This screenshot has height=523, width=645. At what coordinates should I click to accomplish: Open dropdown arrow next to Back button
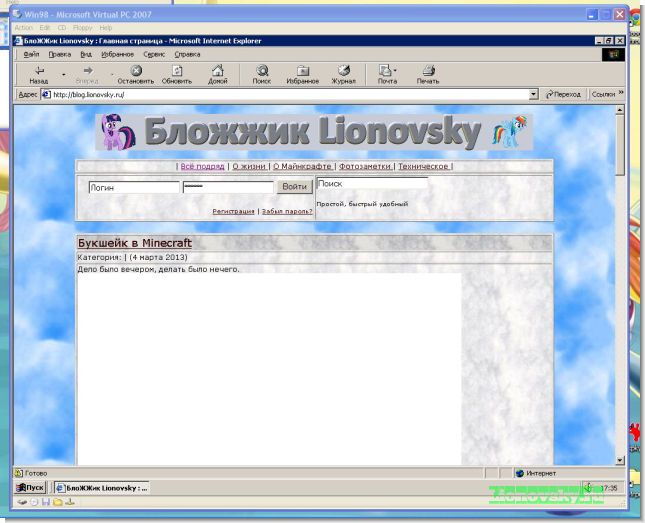pyautogui.click(x=63, y=74)
